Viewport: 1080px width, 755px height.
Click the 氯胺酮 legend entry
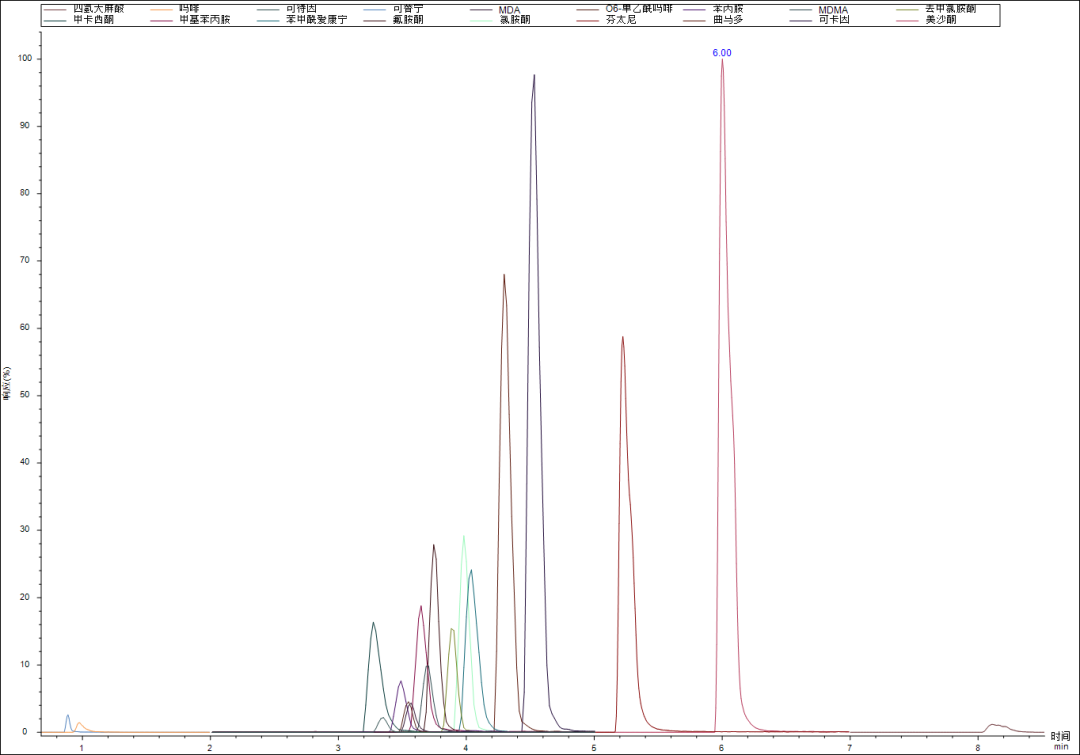pos(500,19)
